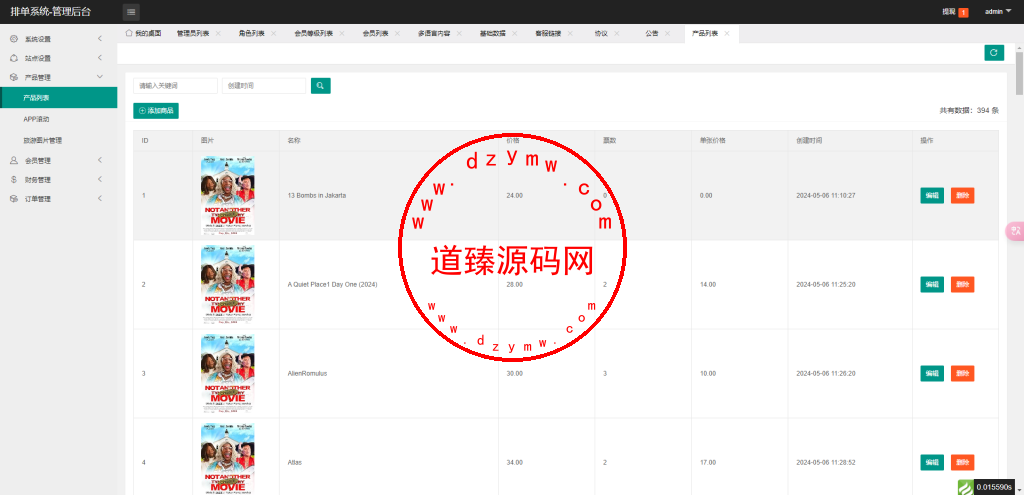The image size is (1024, 495).
Task: Switch to the 多语言内容 tab
Action: (x=434, y=33)
